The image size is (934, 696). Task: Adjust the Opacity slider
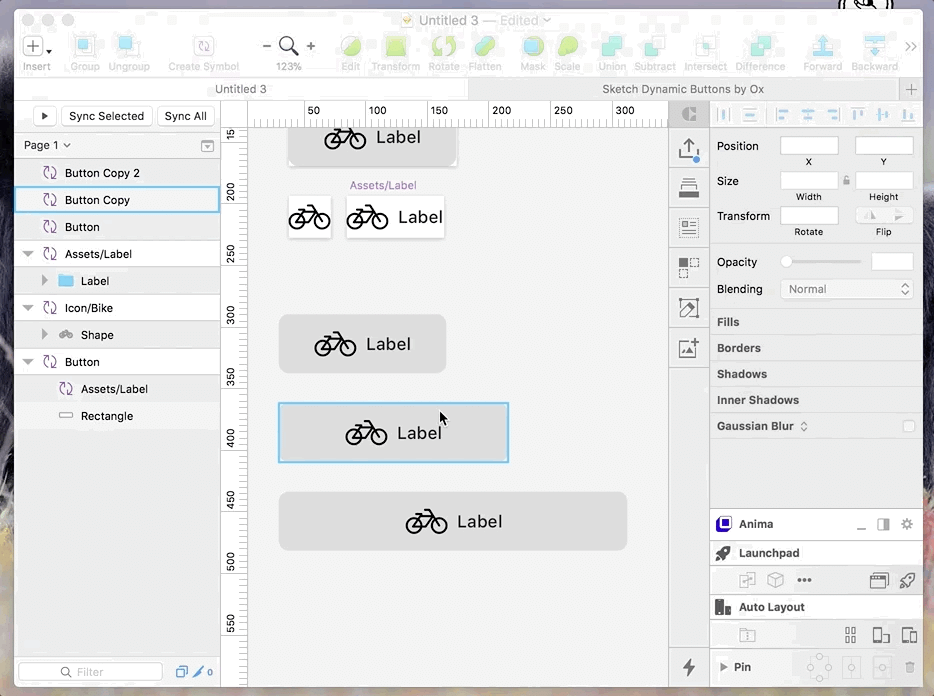821,262
